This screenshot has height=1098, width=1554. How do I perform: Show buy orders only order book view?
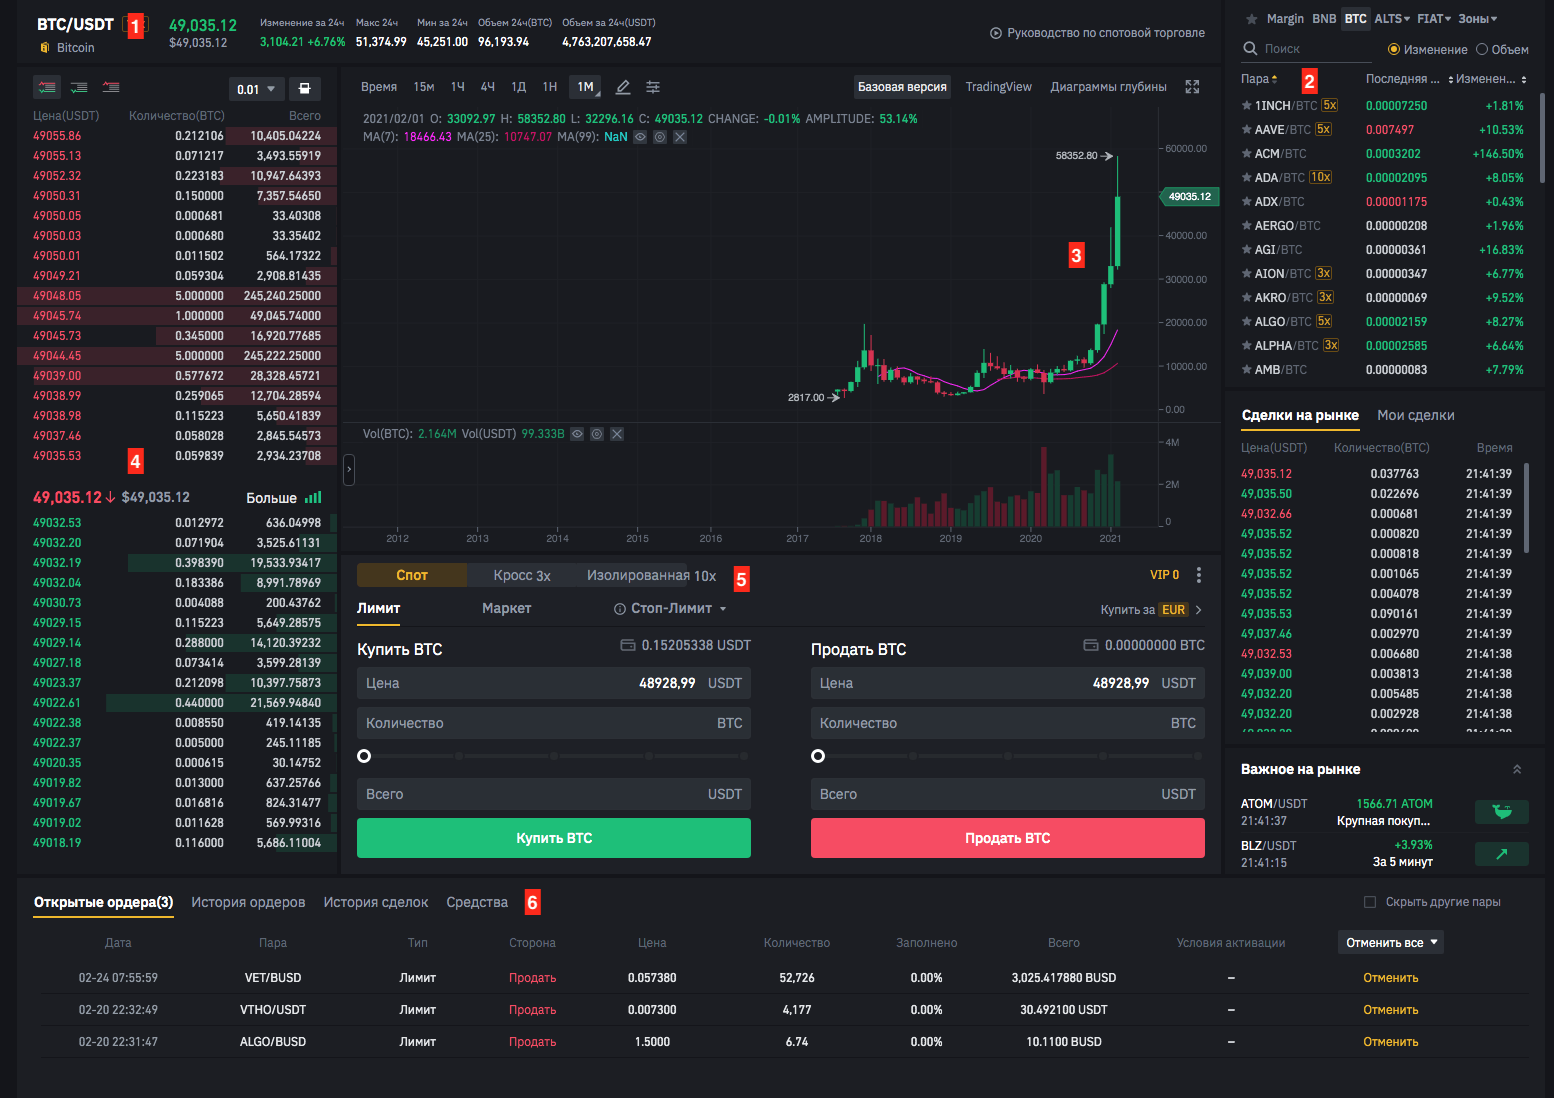click(79, 88)
